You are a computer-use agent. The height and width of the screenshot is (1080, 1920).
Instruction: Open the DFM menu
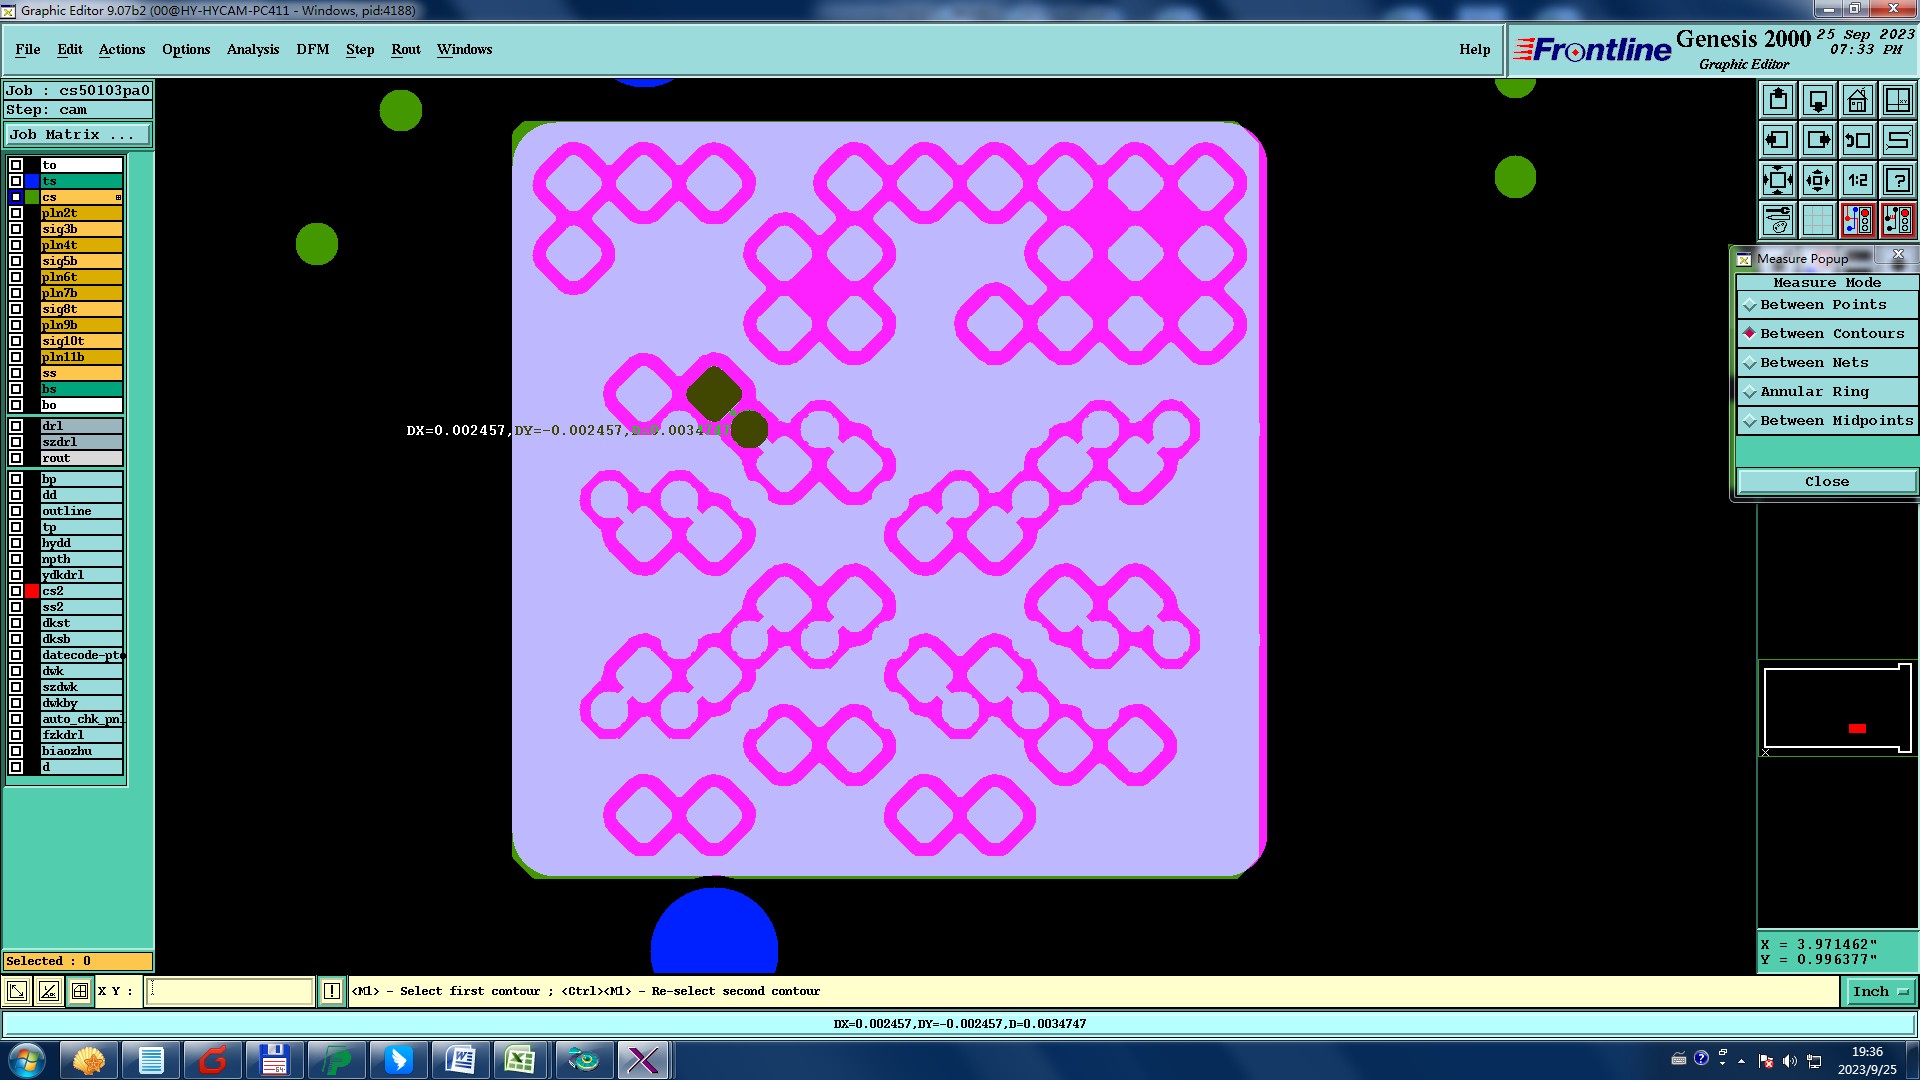(313, 49)
